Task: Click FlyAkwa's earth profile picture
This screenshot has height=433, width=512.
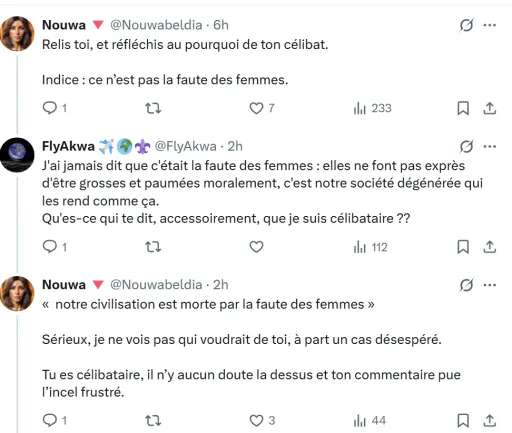Action: [17, 155]
